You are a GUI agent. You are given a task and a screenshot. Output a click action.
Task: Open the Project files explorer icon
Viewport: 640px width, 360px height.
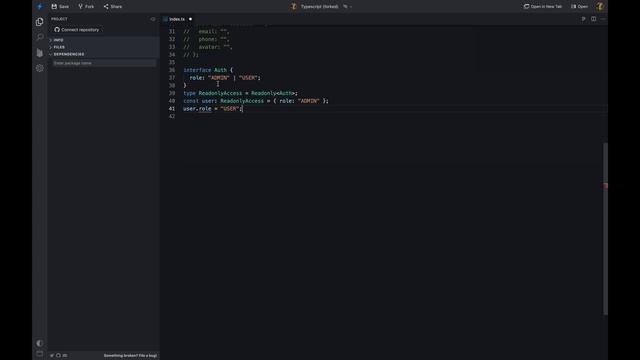40,22
